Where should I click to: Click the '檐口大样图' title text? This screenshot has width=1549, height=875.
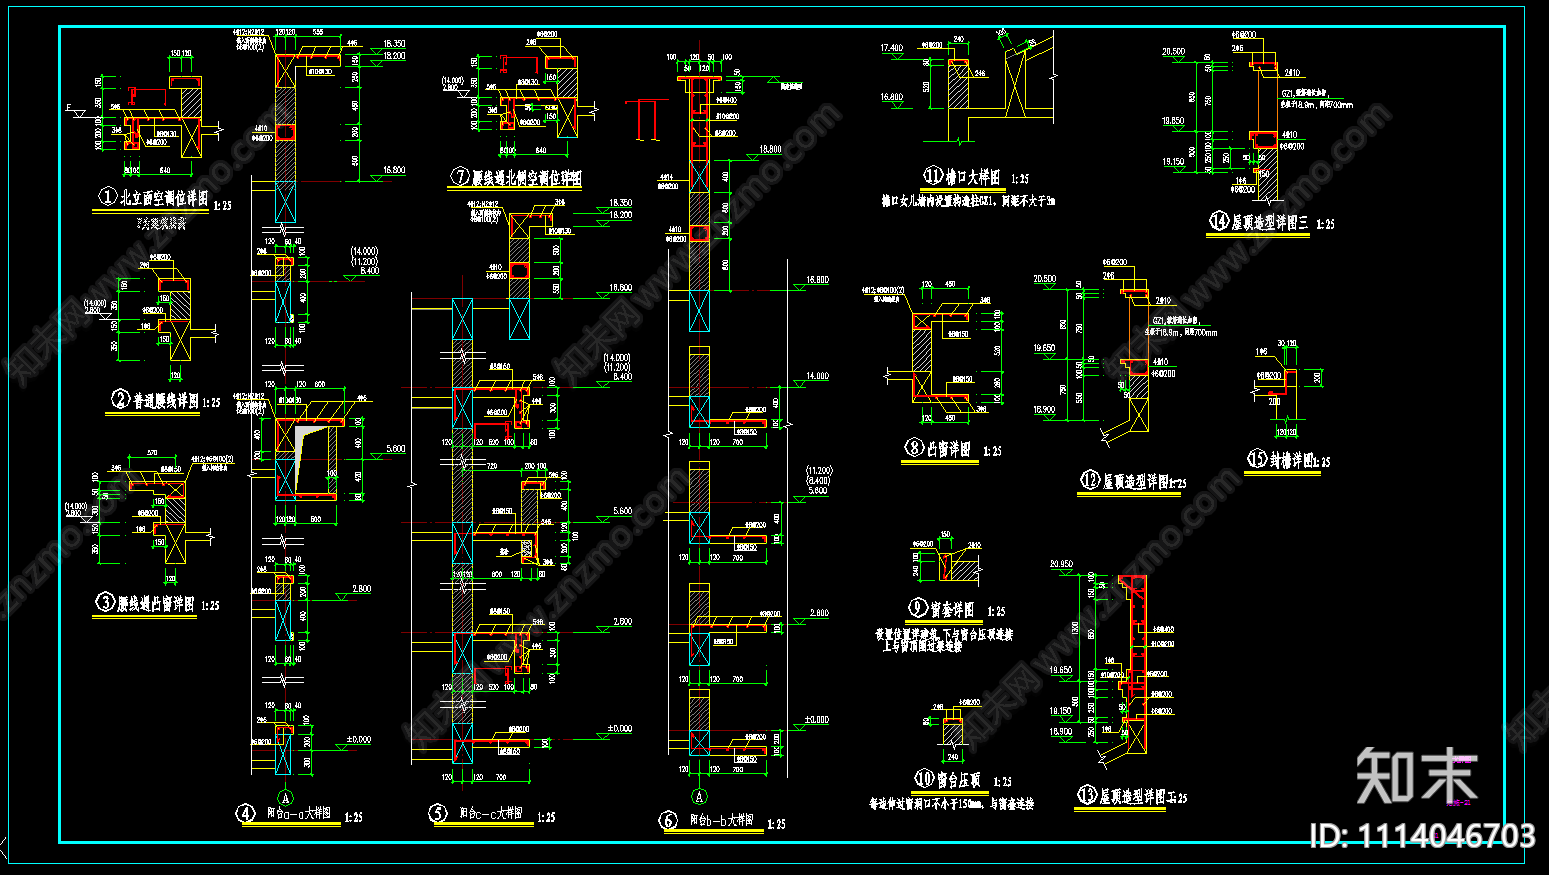click(x=973, y=178)
